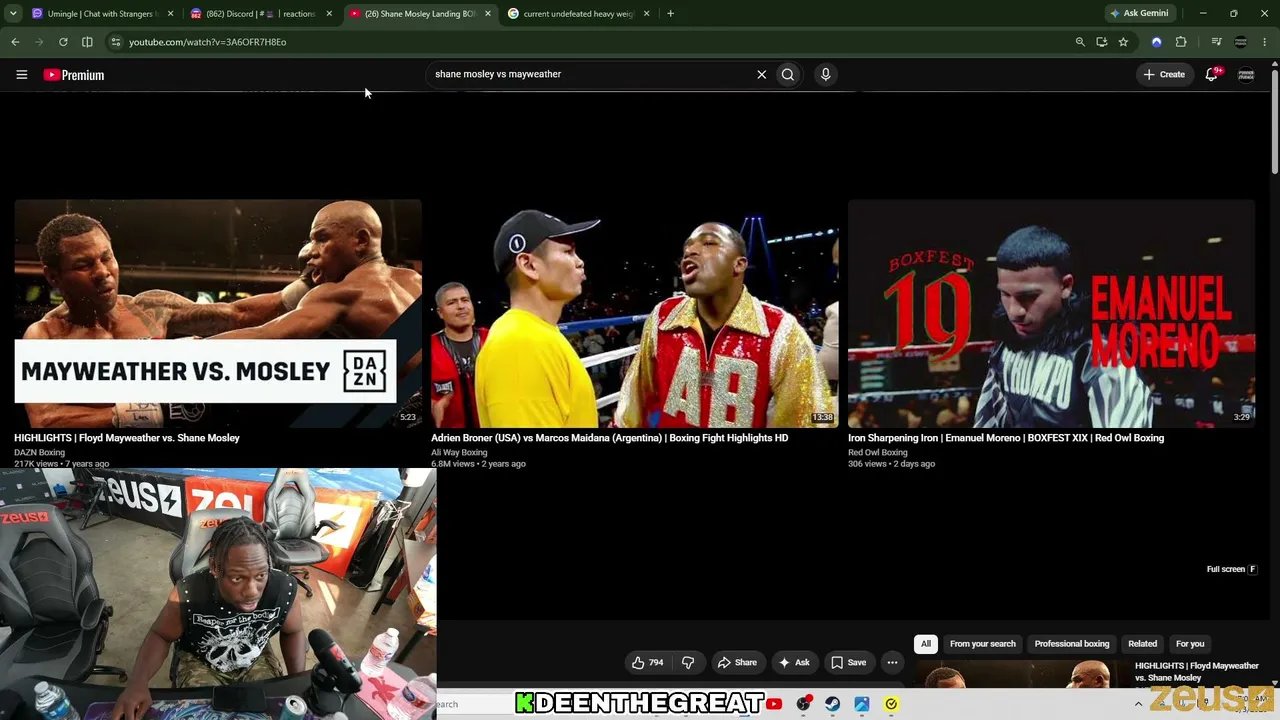The width and height of the screenshot is (1280, 720).
Task: Clear the YouTube search box text
Action: (762, 74)
